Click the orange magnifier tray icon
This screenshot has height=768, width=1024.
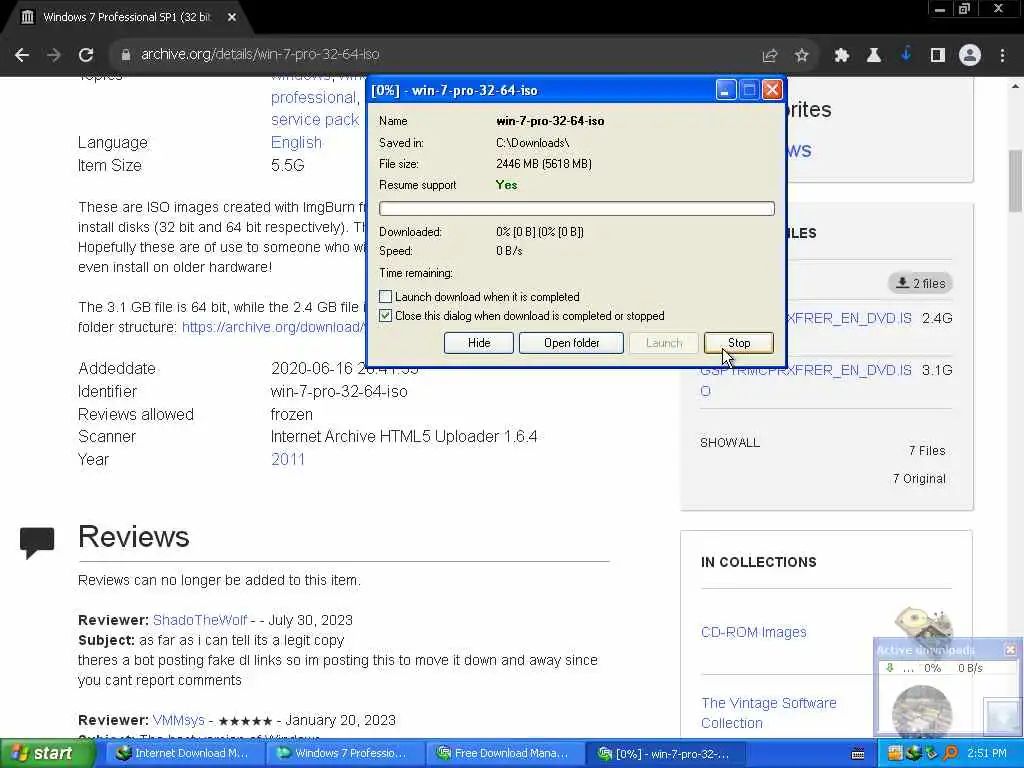pyautogui.click(x=950, y=754)
